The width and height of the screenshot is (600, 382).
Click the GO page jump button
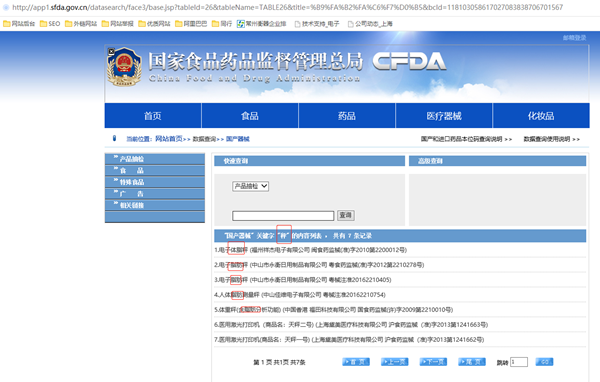(544, 362)
